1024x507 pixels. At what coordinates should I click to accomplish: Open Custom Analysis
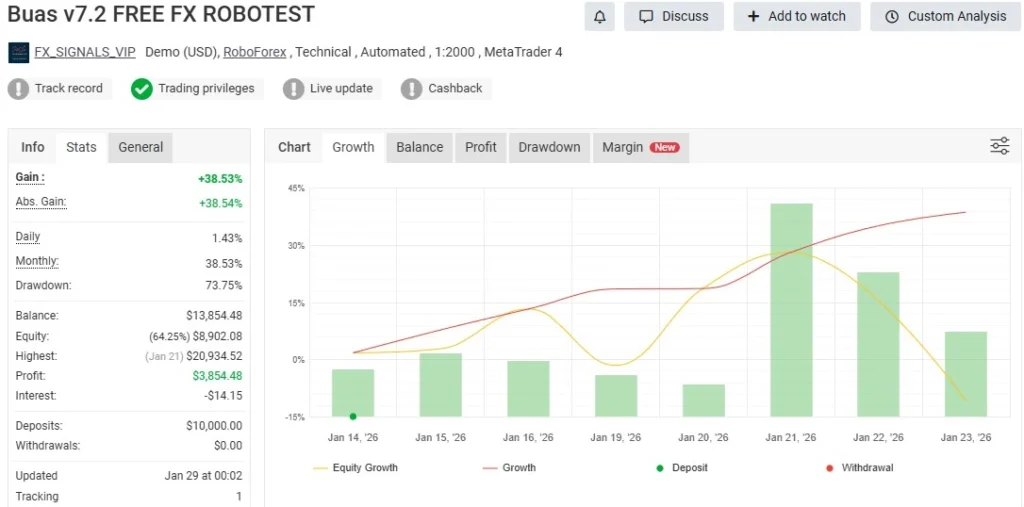point(946,16)
